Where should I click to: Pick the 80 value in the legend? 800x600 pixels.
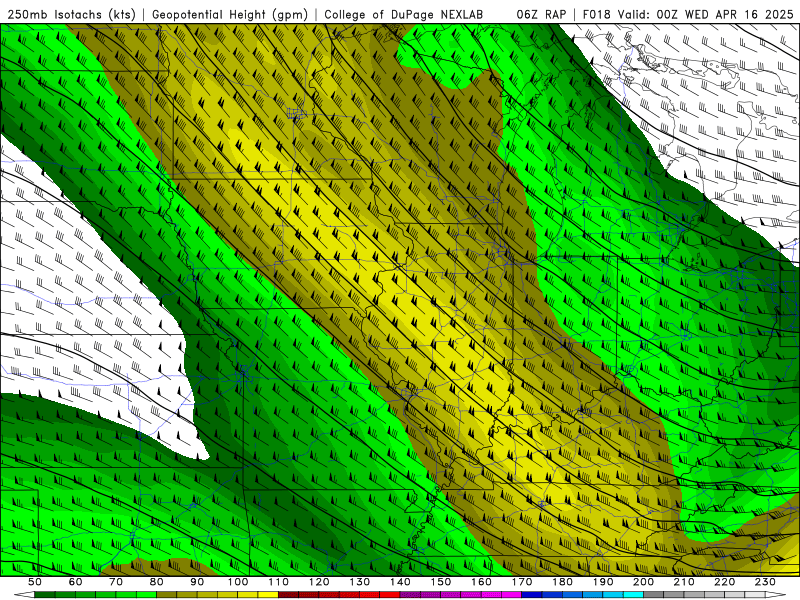point(156,582)
